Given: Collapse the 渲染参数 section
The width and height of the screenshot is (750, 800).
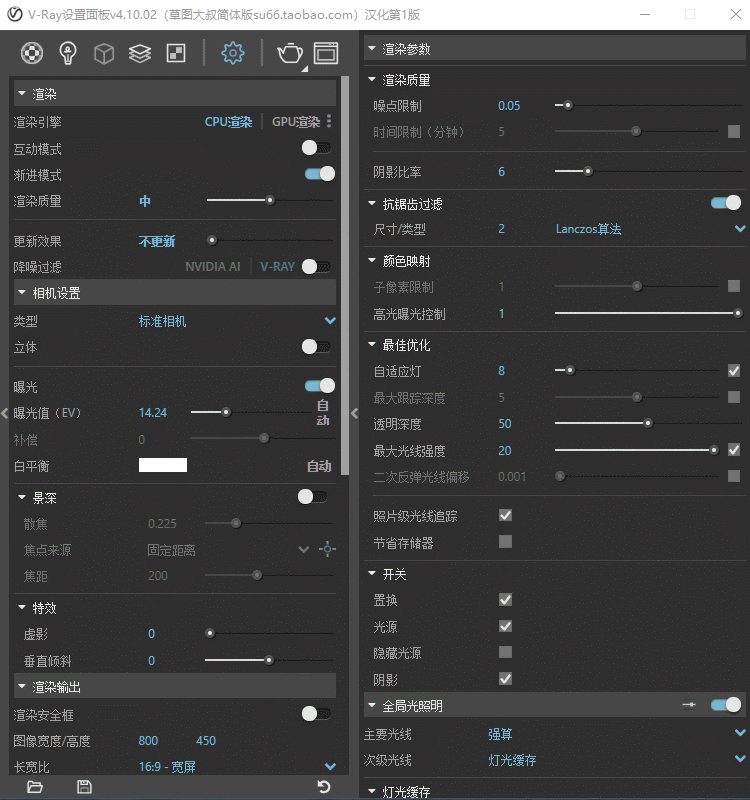Looking at the screenshot, I should (555, 48).
